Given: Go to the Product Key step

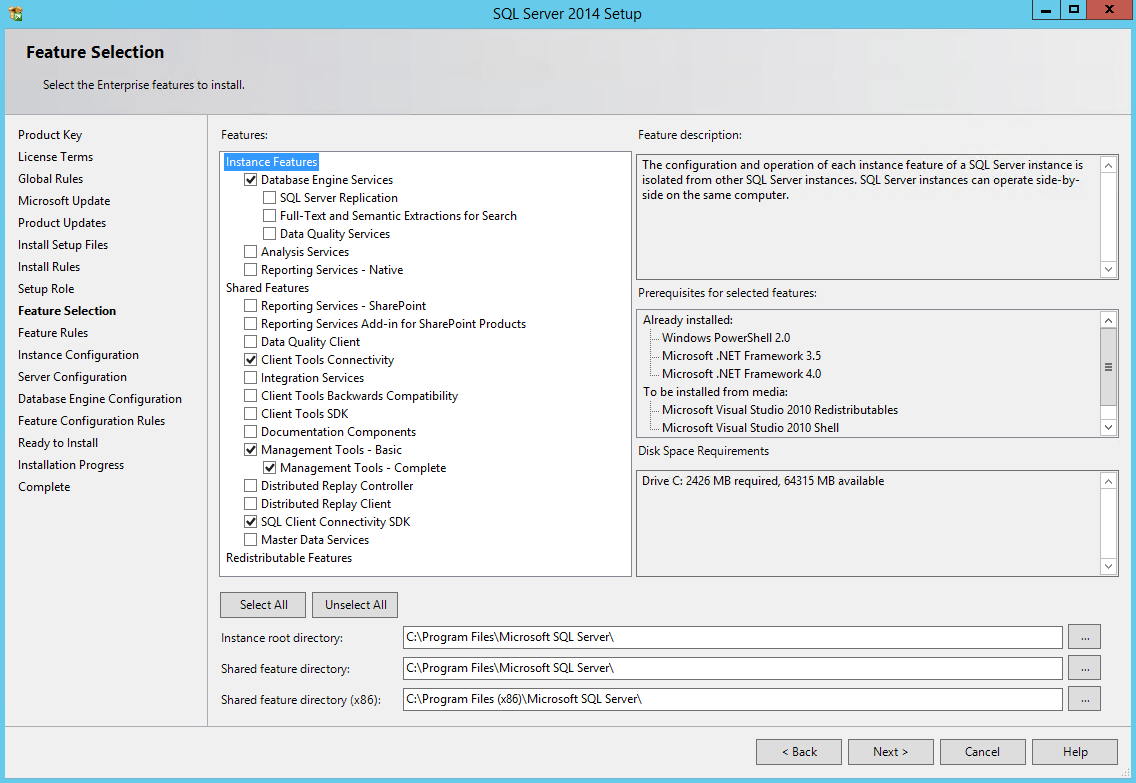Looking at the screenshot, I should 50,134.
